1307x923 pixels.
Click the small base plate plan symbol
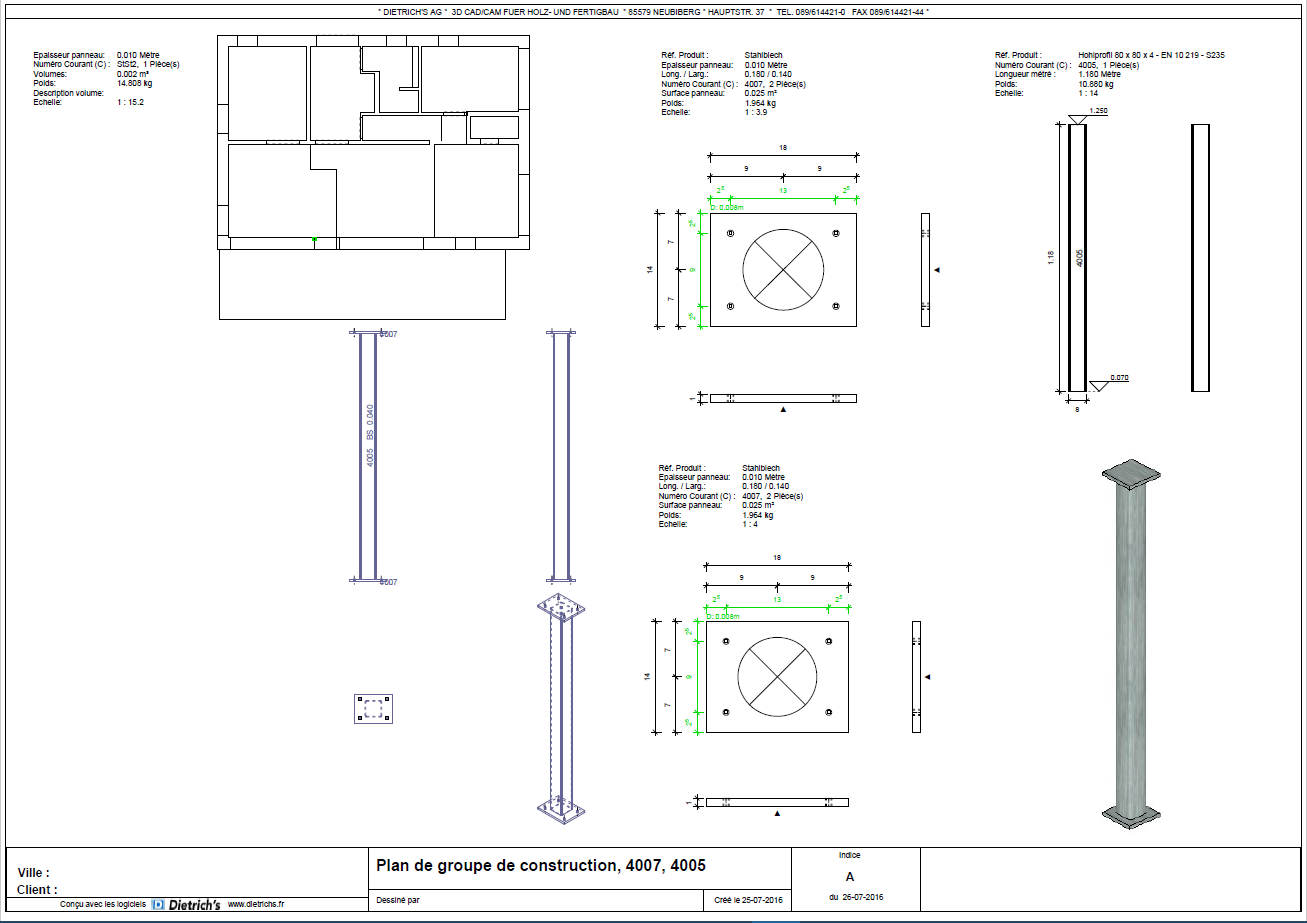coord(374,709)
